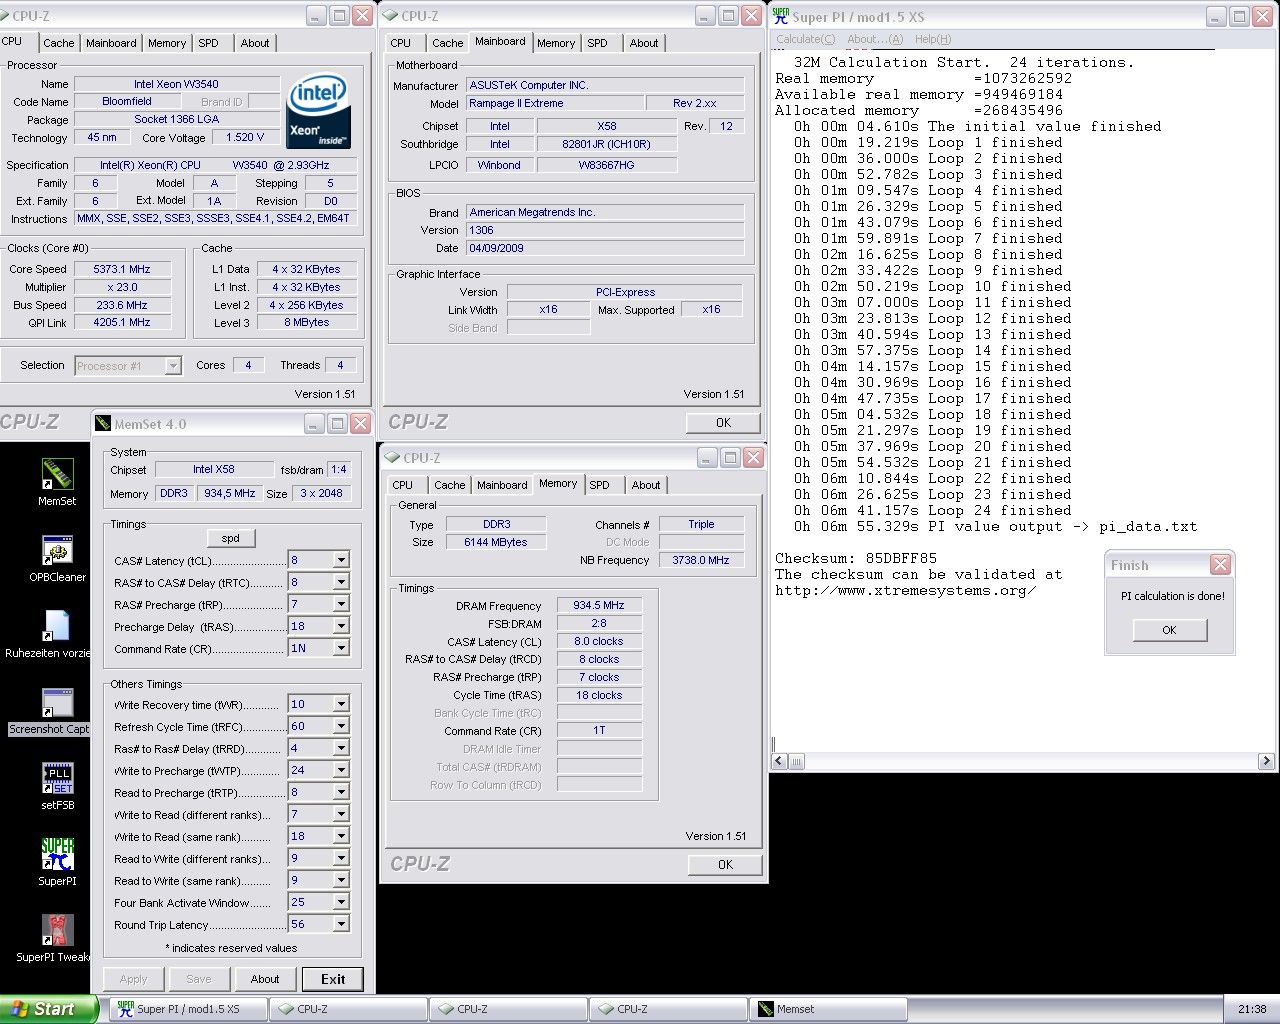
Task: Switch to Memory tab in Mainboard CPU-Z window
Action: pyautogui.click(x=556, y=43)
